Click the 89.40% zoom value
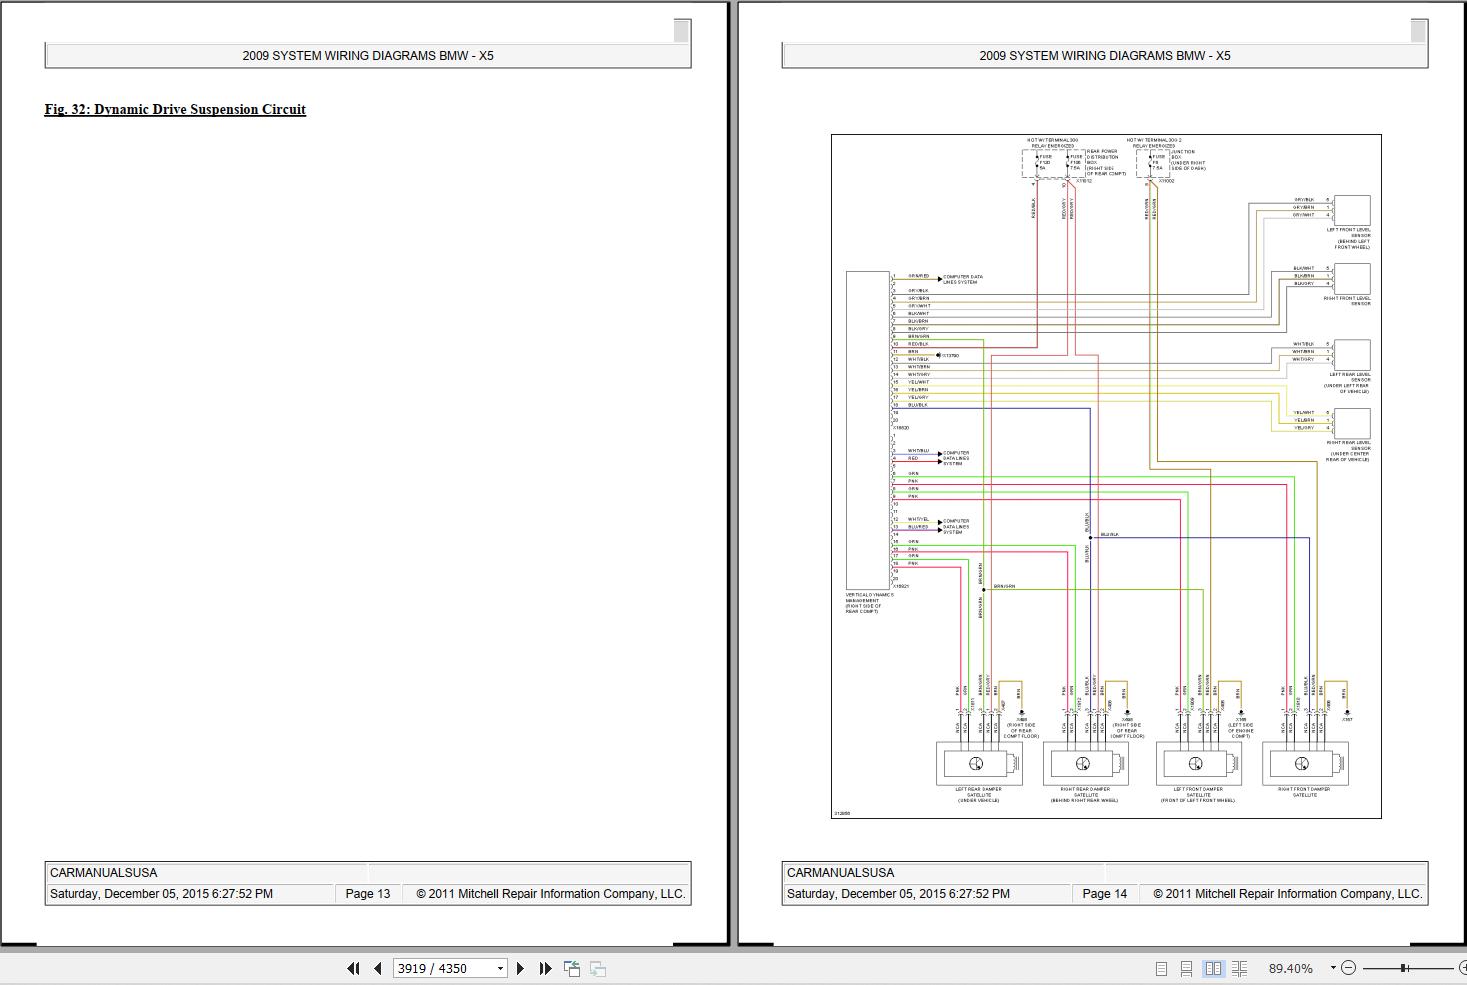This screenshot has width=1467, height=985. 1290,968
